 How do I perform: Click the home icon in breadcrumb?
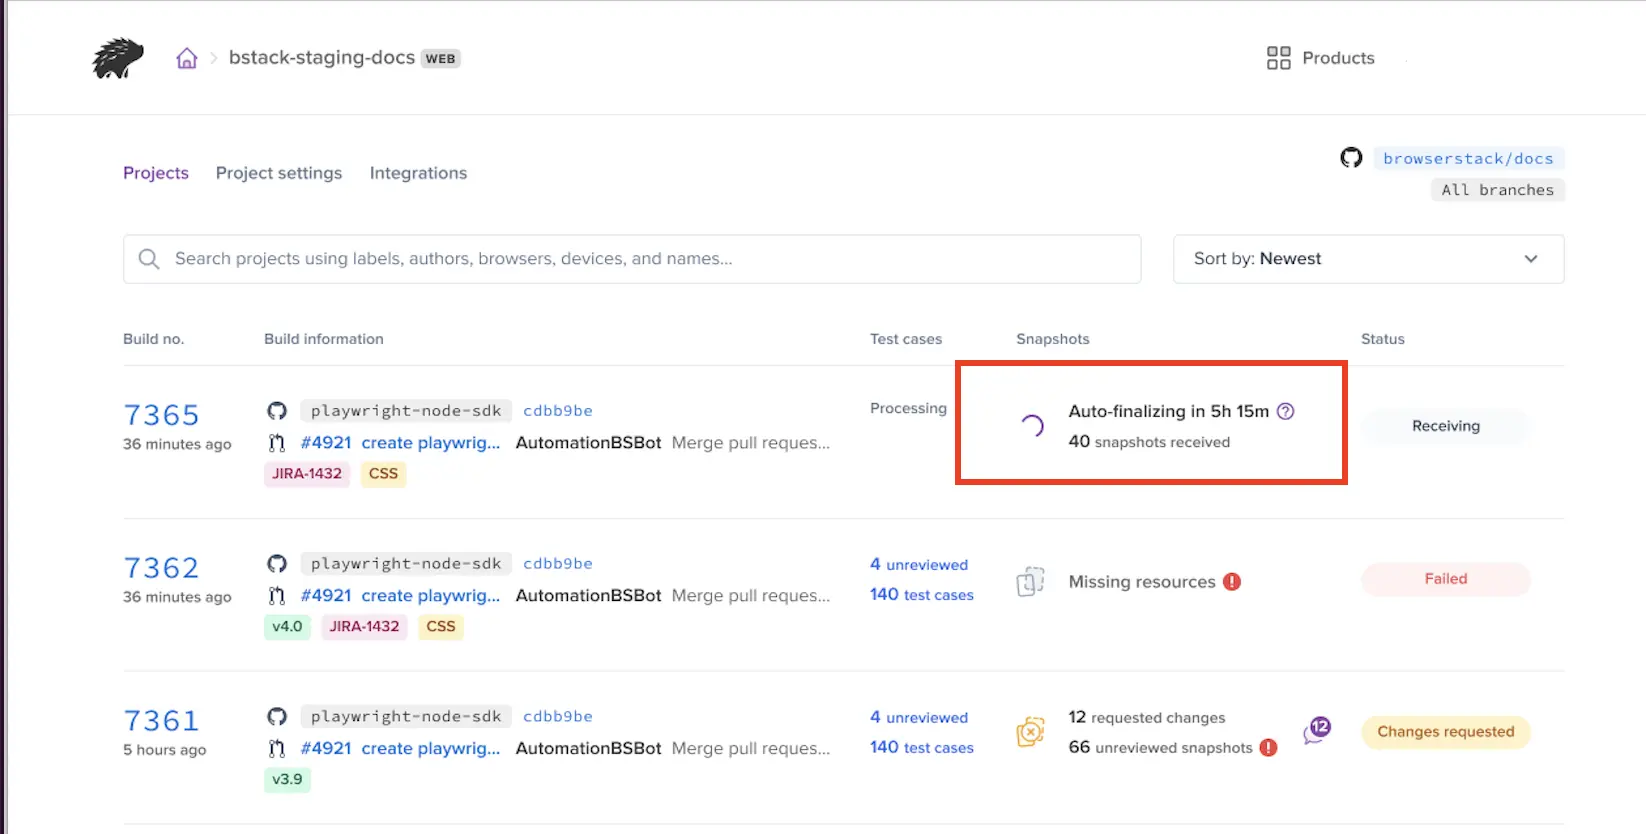point(187,58)
